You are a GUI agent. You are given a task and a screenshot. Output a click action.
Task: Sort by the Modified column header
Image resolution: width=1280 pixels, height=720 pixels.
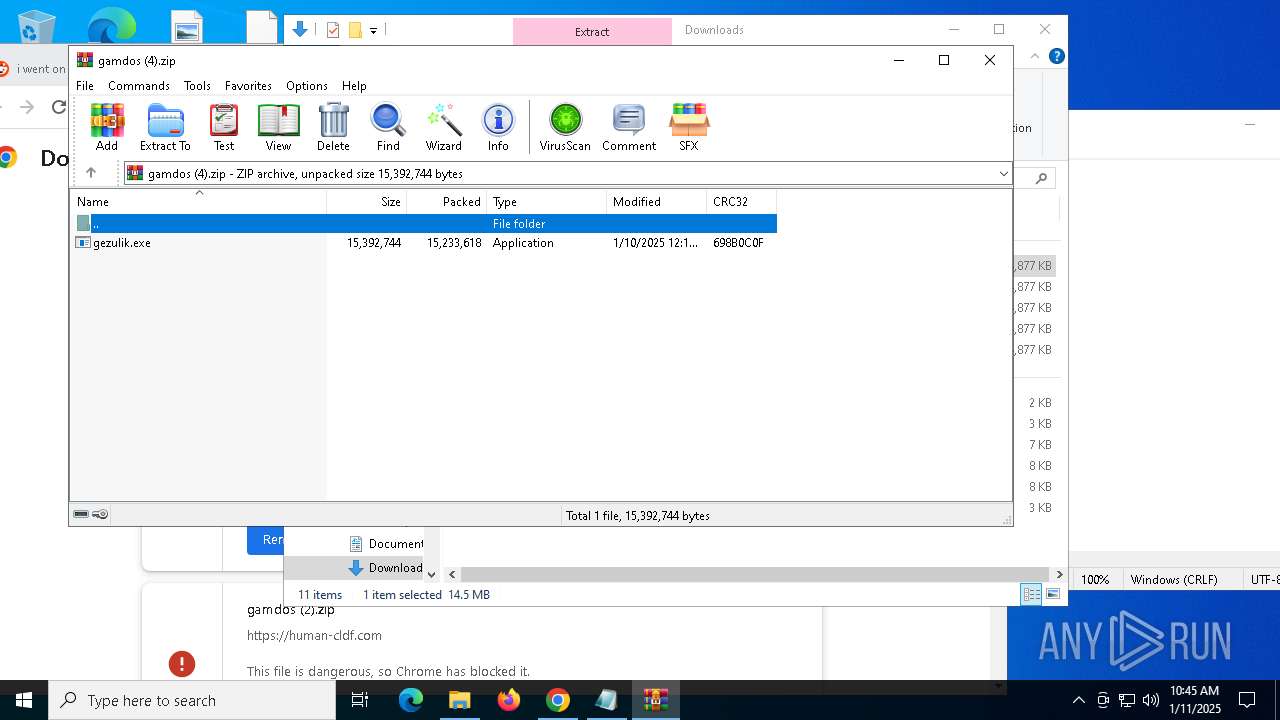(x=657, y=202)
